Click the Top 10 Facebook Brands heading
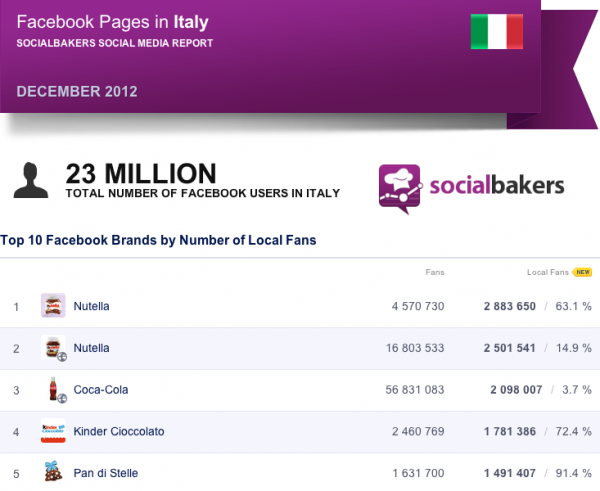 tap(158, 240)
